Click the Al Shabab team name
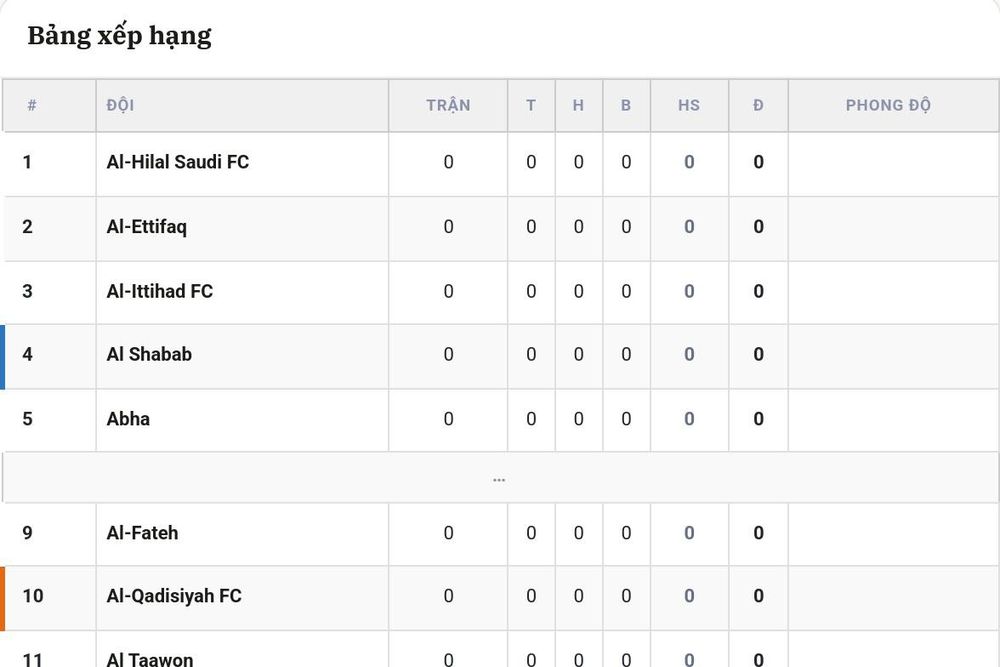1000x667 pixels. pos(149,354)
